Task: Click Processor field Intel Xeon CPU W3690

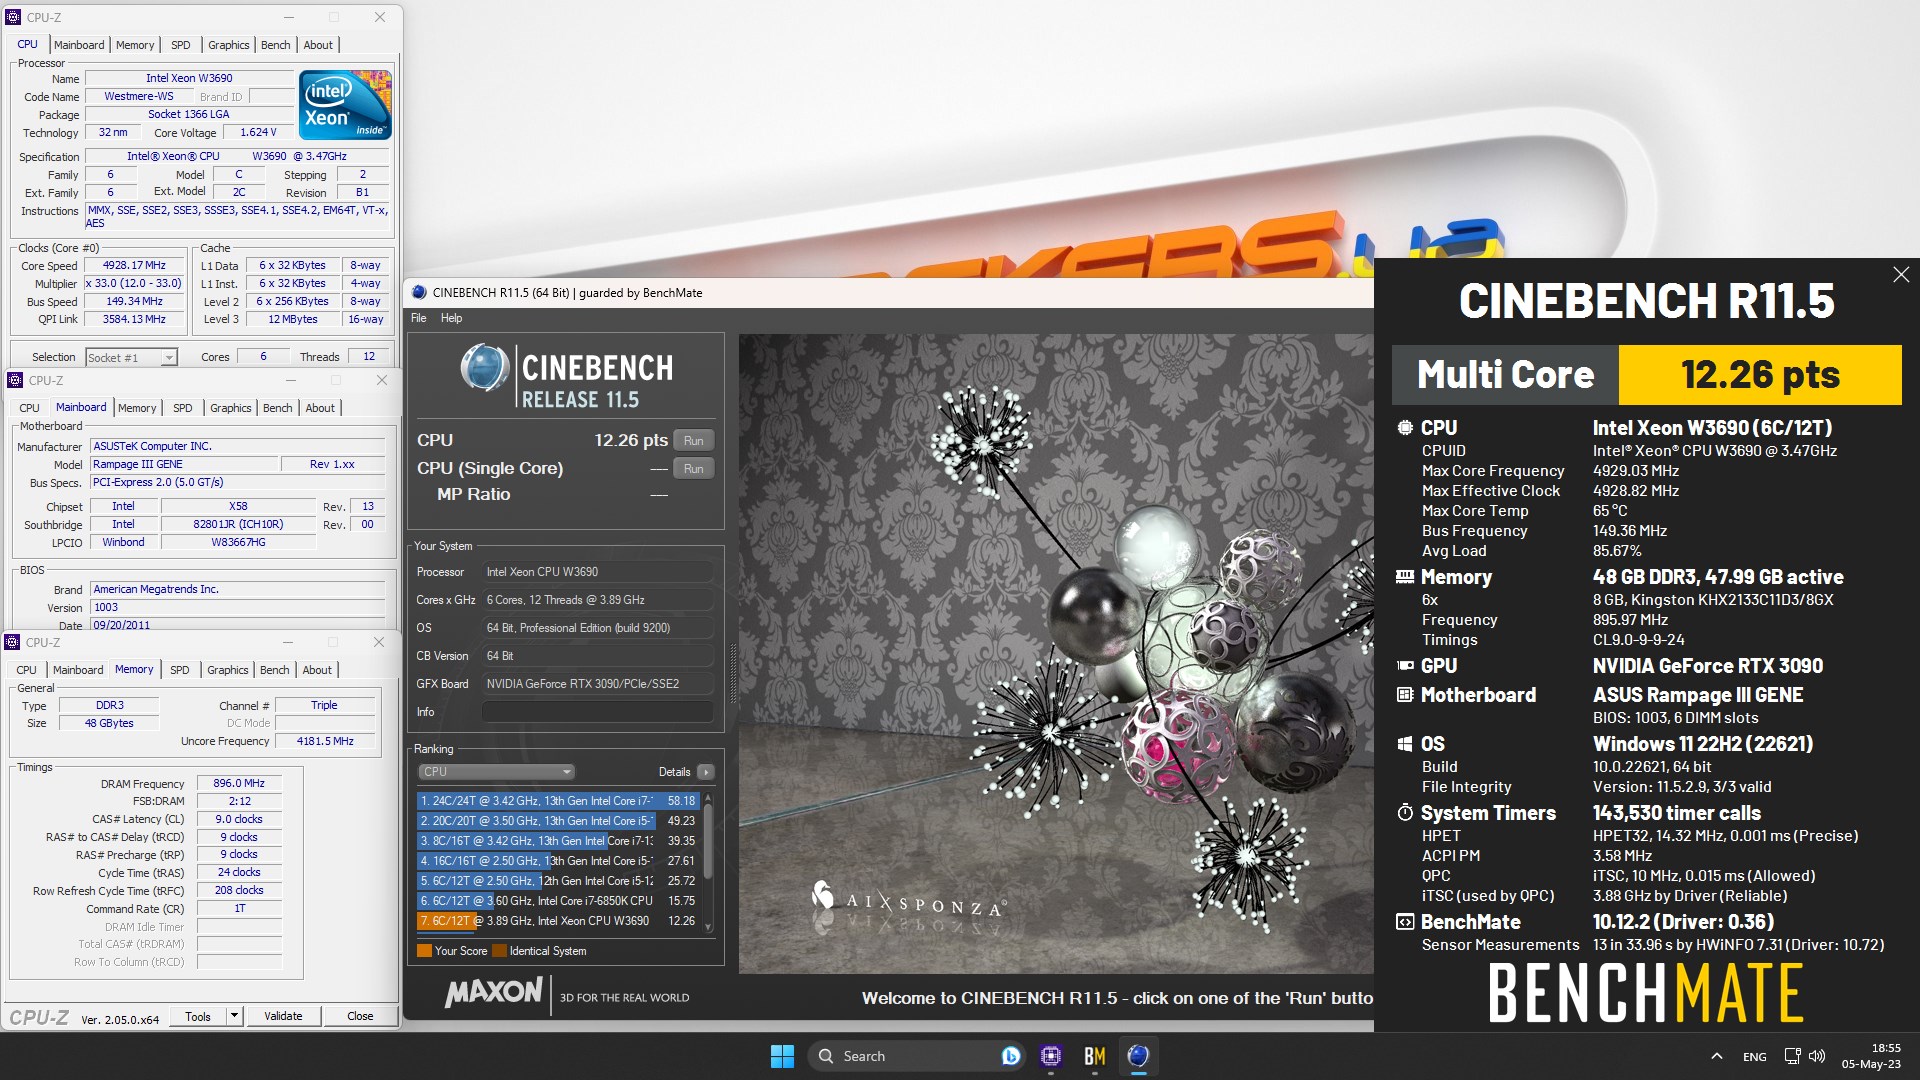Action: click(x=597, y=572)
